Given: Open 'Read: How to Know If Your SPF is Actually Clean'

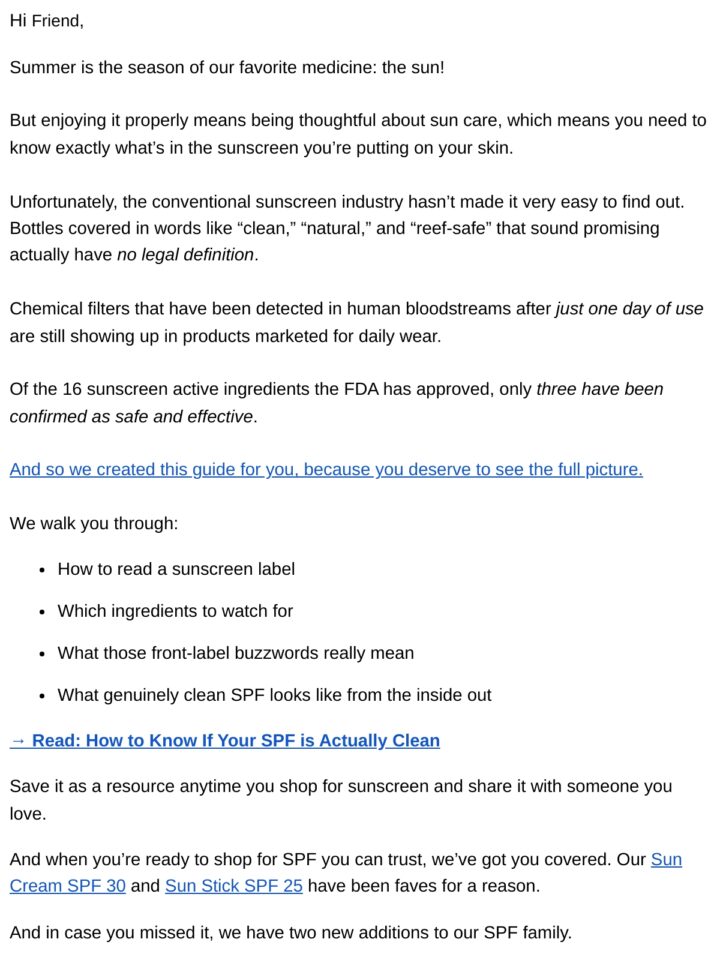Looking at the screenshot, I should point(225,741).
